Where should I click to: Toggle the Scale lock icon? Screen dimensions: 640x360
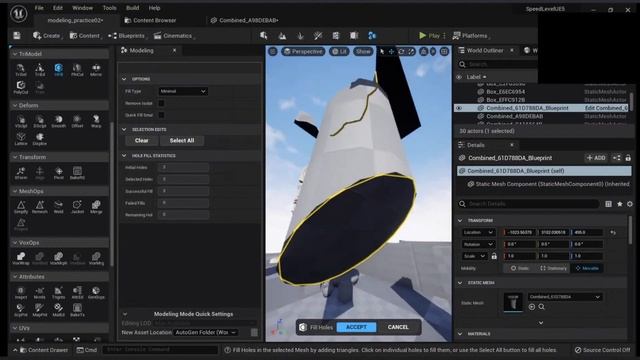coord(494,256)
